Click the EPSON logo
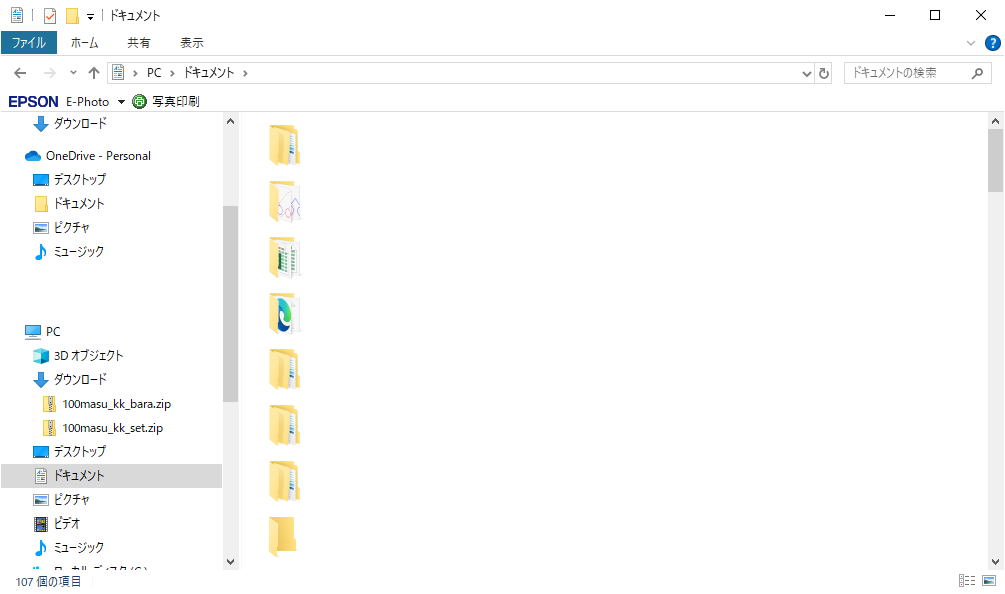The image size is (1005, 594). click(33, 101)
